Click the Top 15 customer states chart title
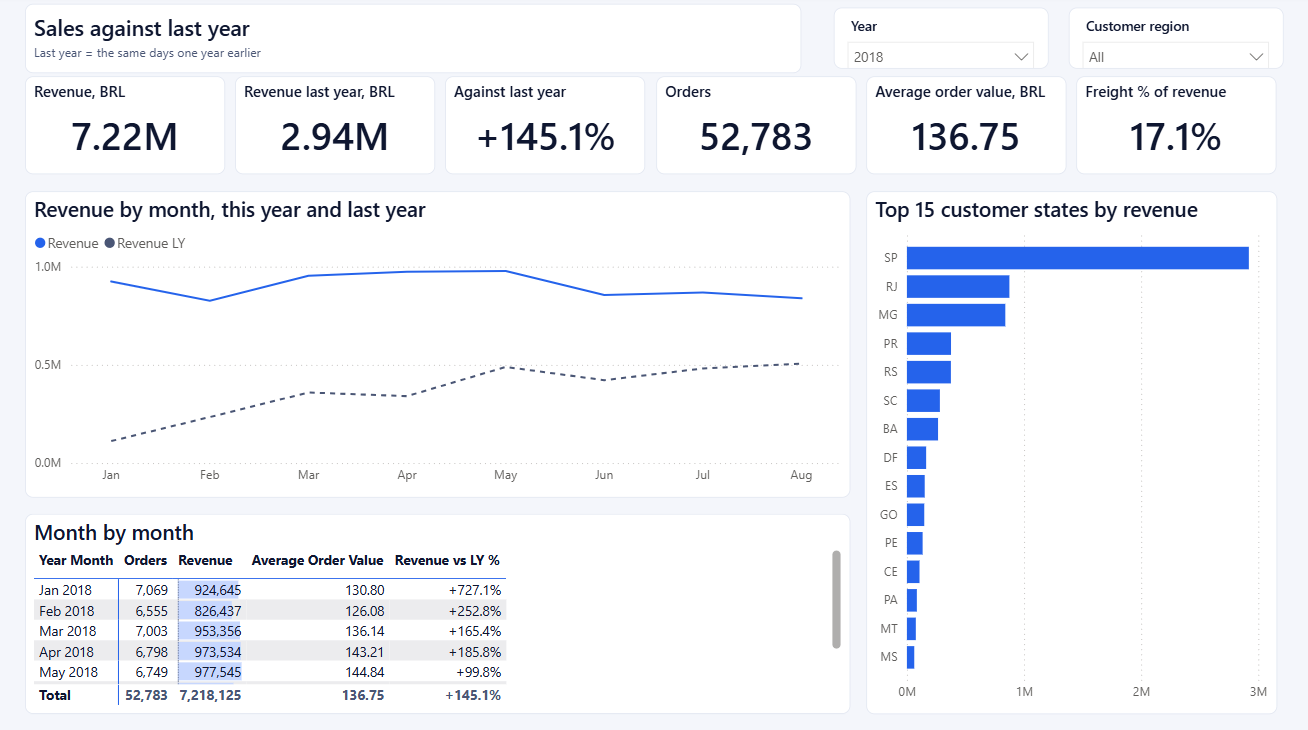Viewport: 1308px width, 730px height. pos(1036,210)
